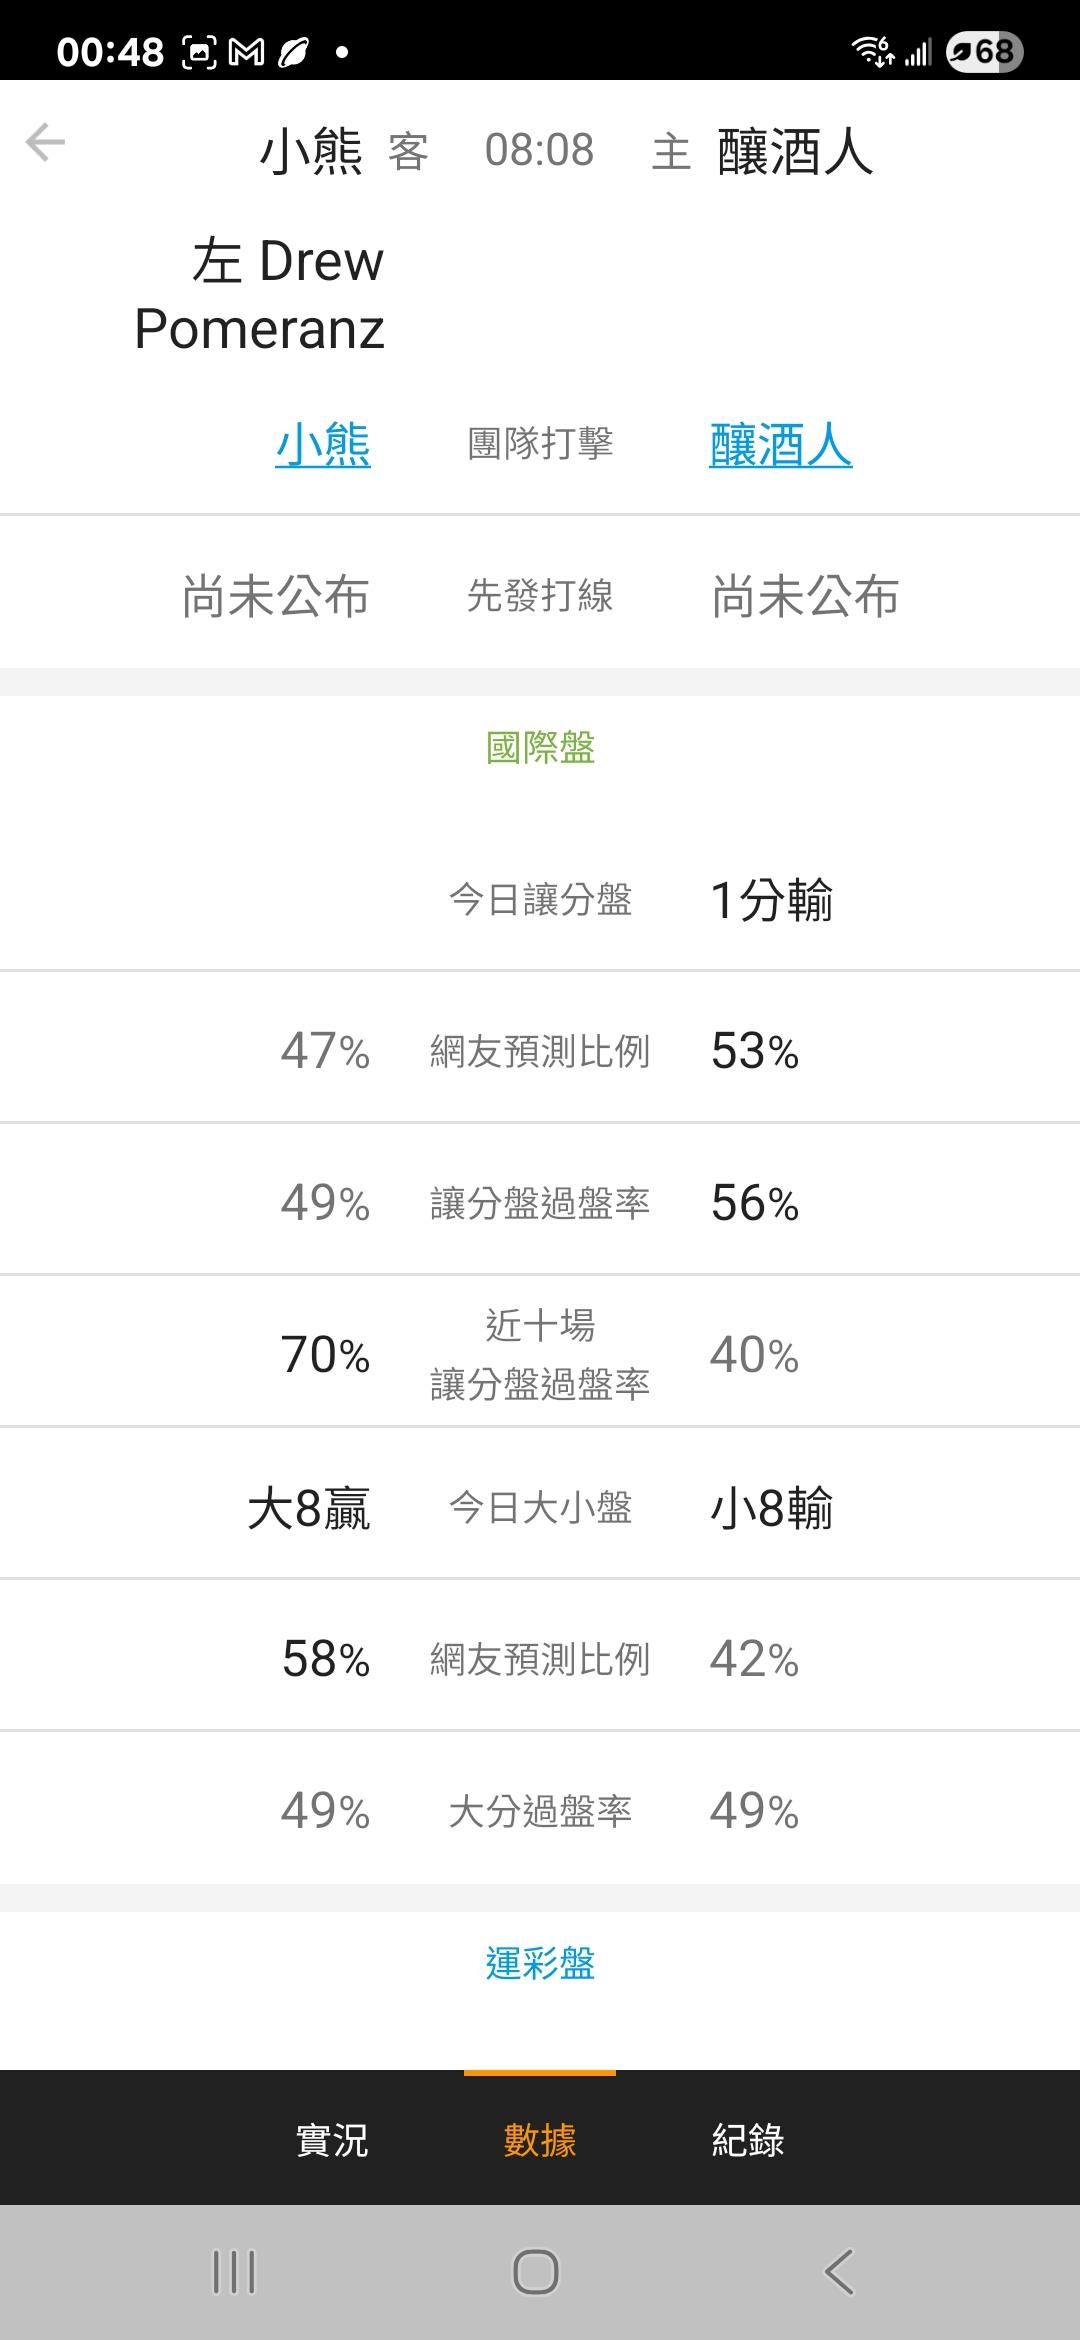Tap the 國際盤 section header

[540, 747]
